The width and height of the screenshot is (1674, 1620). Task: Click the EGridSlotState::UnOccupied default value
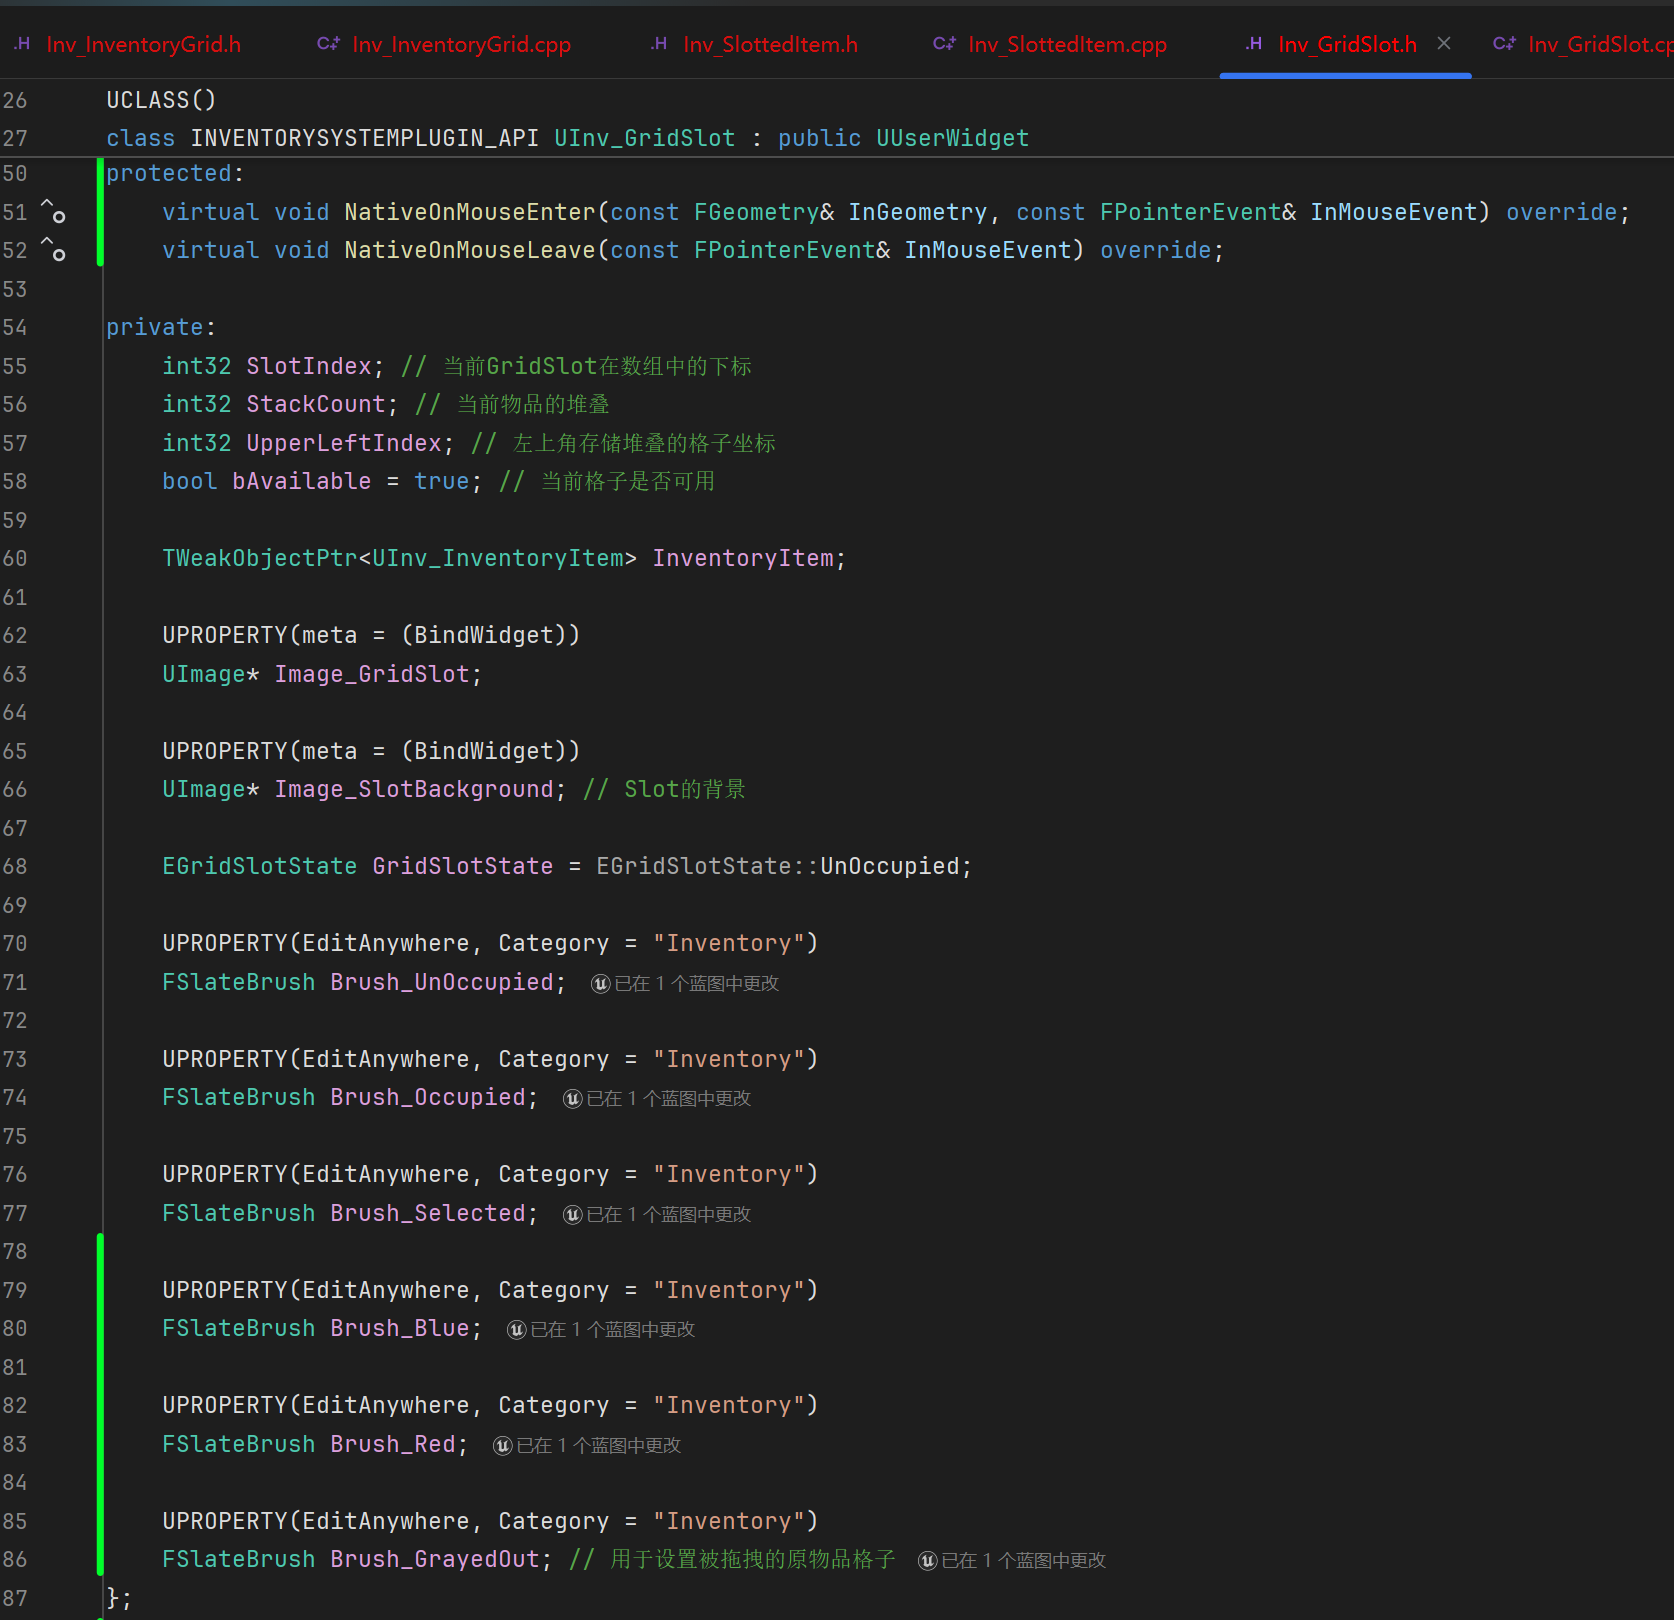coord(778,866)
